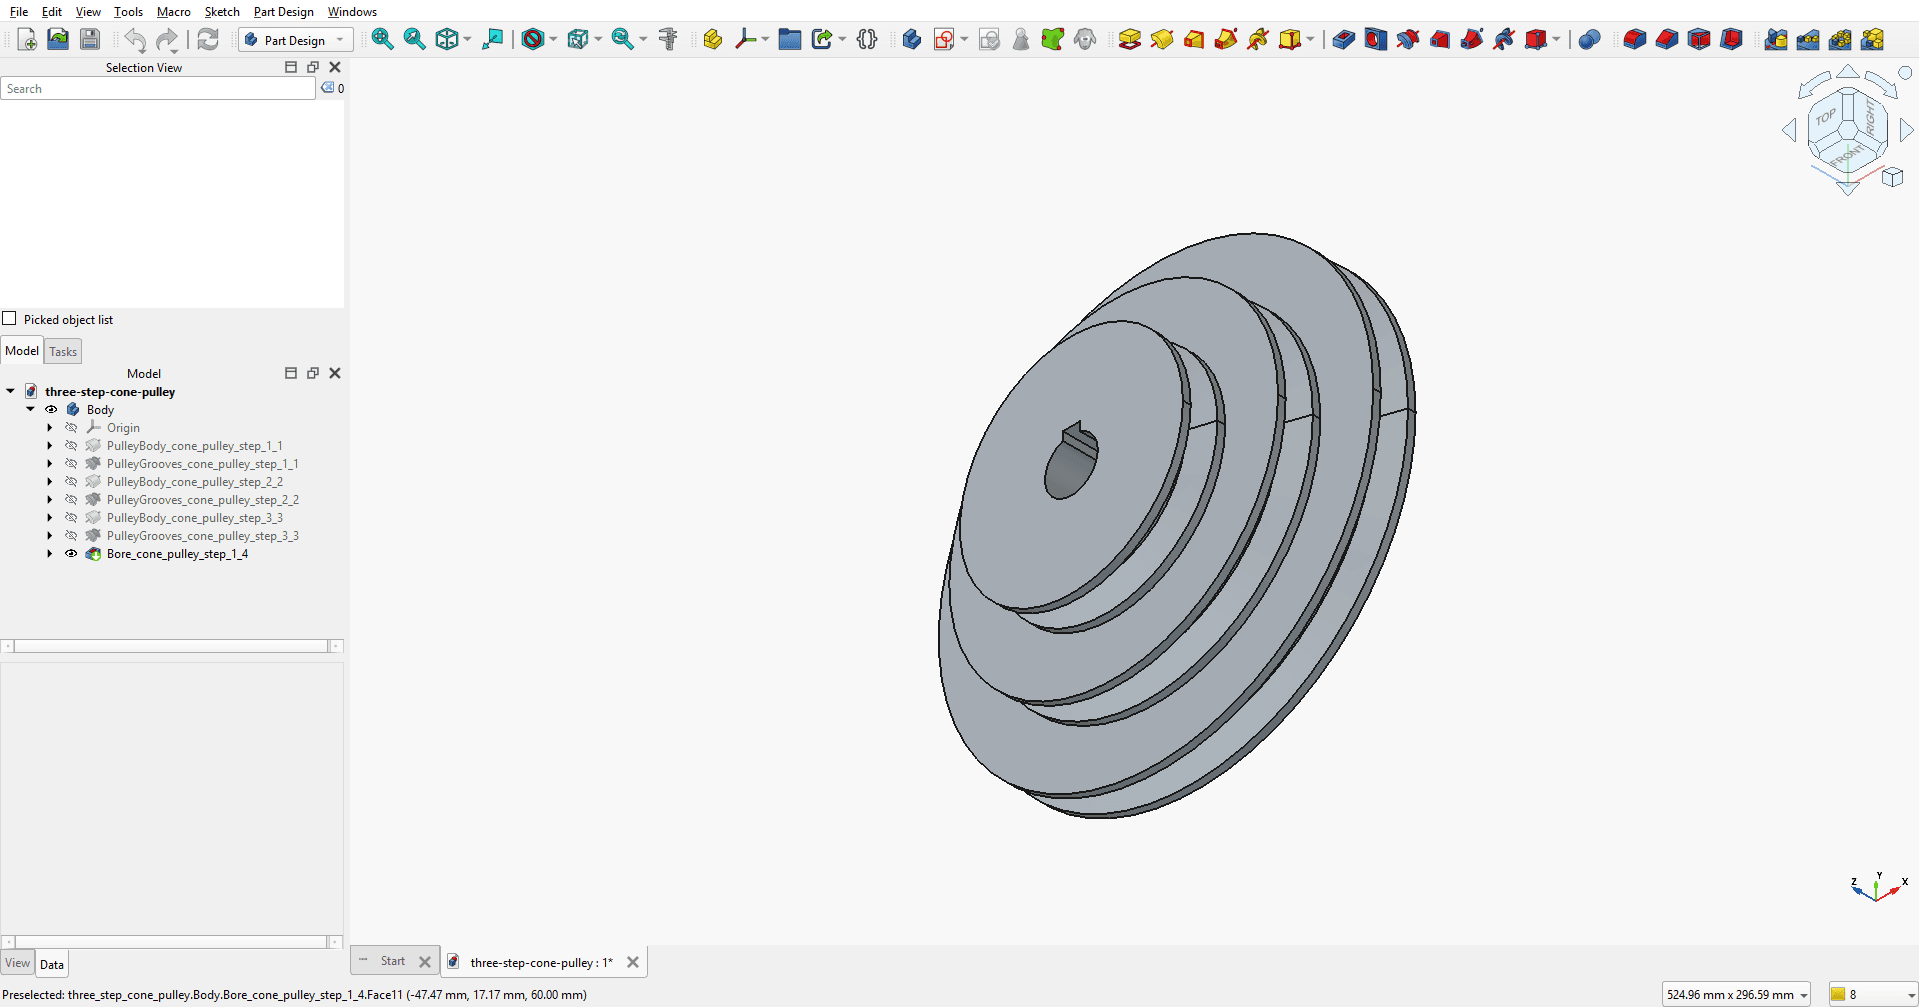1919x1007 pixels.
Task: Toggle visibility of Bore_cone_pulley_step_1_4
Action: pos(71,553)
